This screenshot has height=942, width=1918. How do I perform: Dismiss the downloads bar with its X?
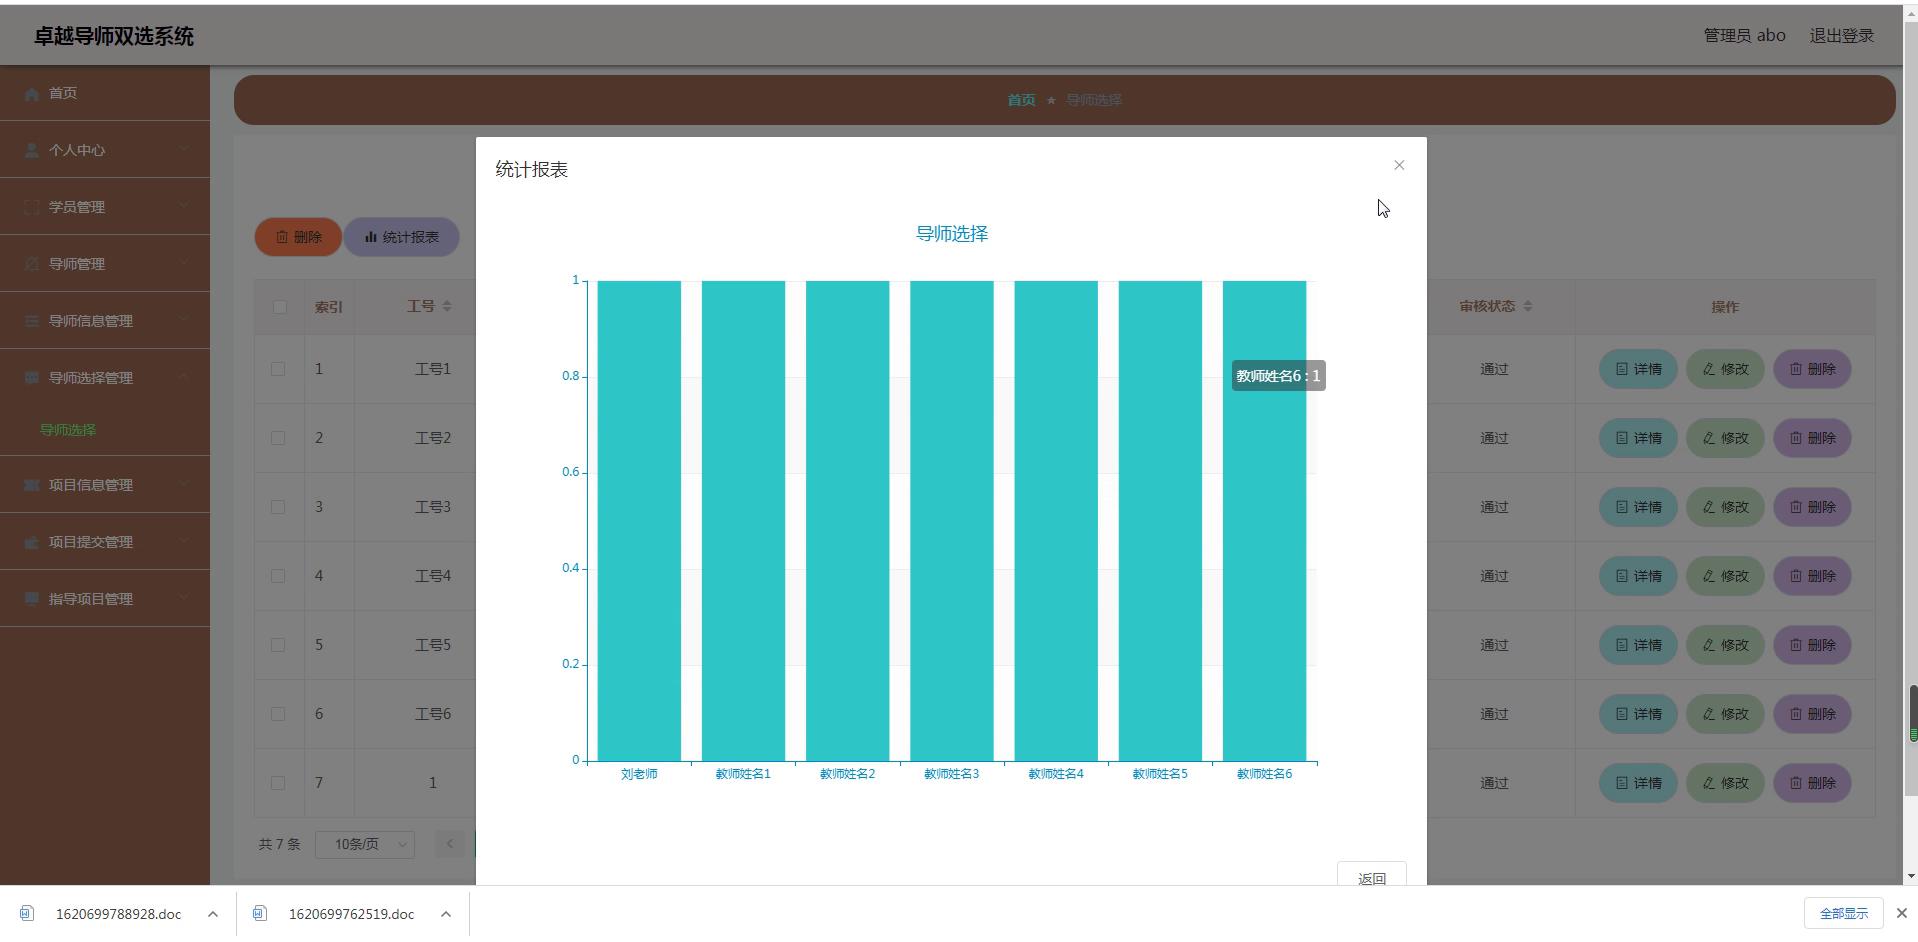(x=1901, y=913)
